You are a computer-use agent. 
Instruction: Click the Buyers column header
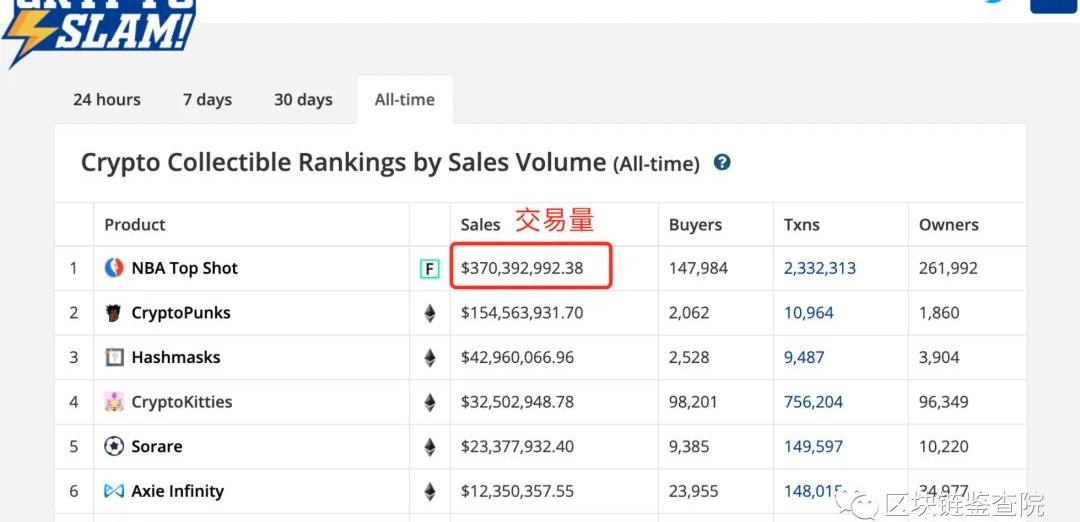click(696, 225)
